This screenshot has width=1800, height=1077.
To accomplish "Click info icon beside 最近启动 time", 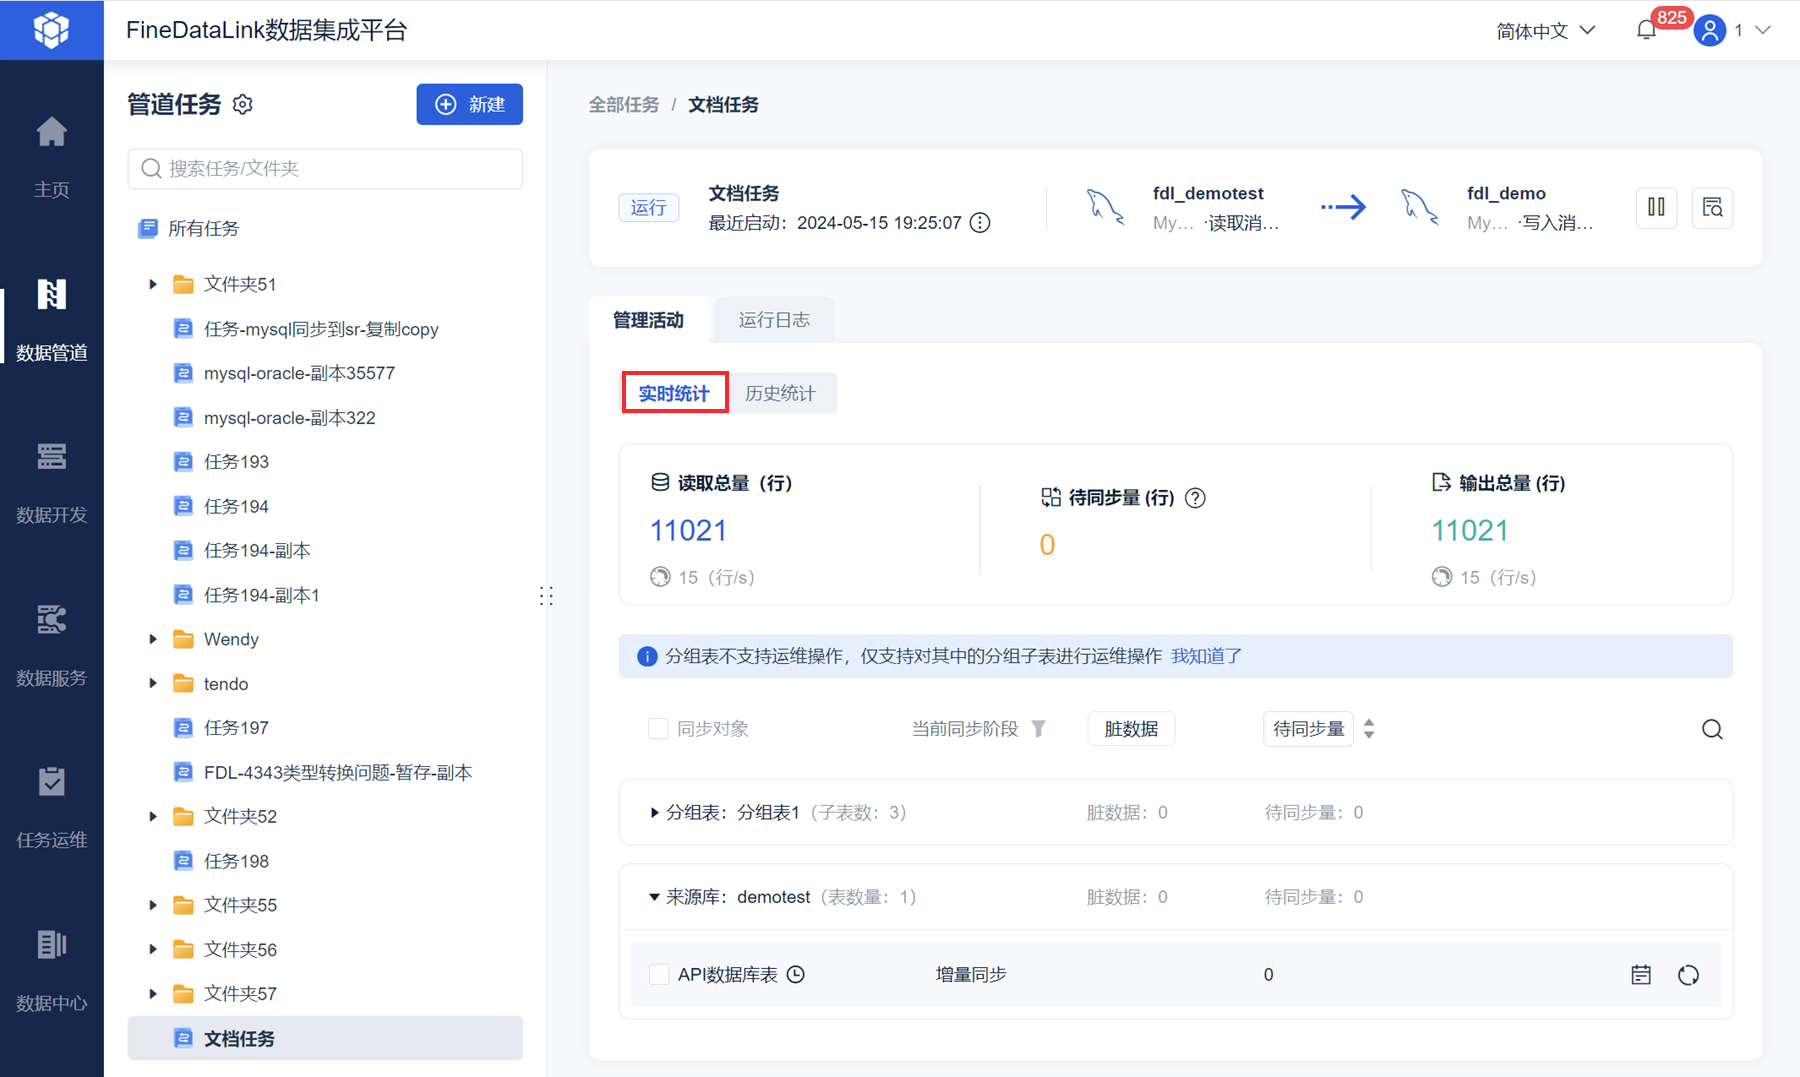I will point(980,223).
